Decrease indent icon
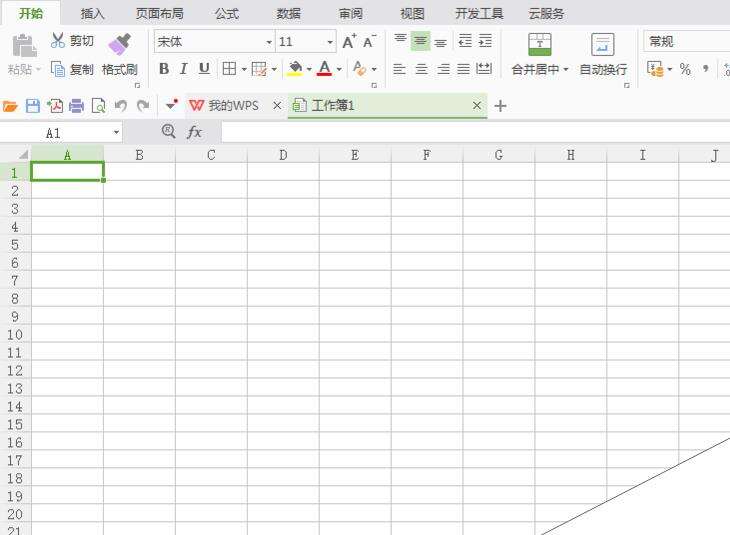The height and width of the screenshot is (535, 730). coord(465,41)
